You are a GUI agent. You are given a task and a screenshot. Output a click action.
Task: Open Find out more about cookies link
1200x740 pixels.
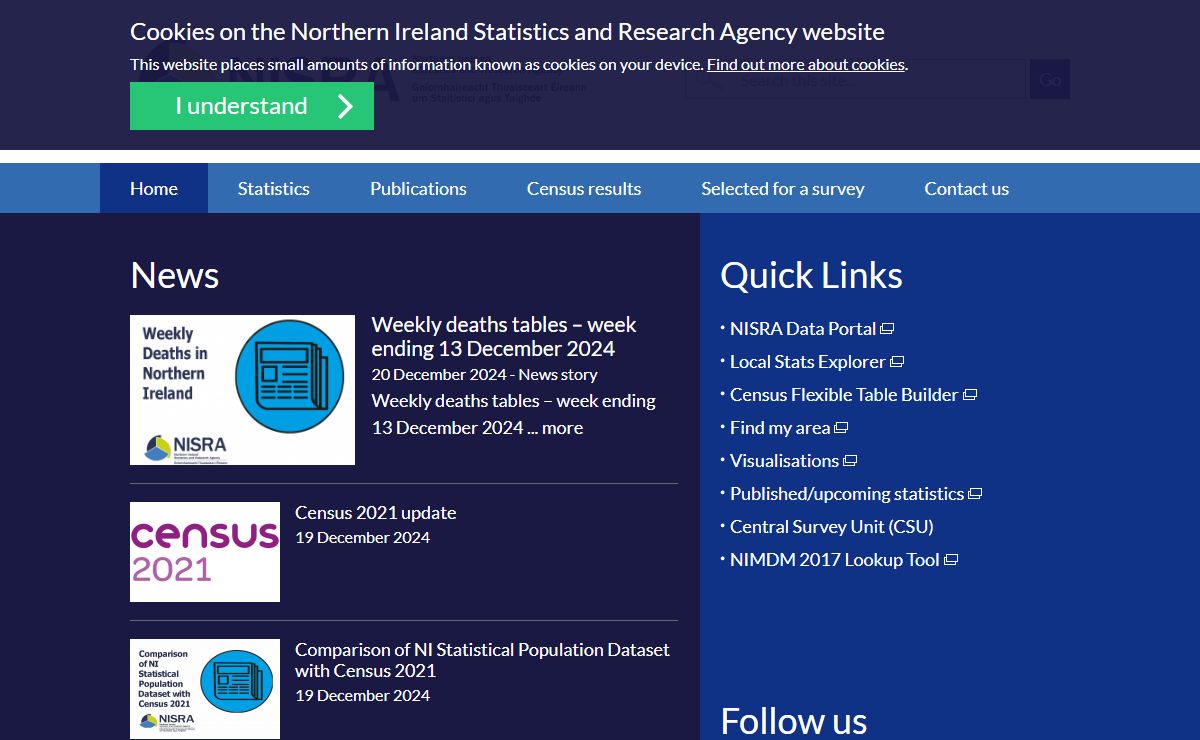pos(806,64)
